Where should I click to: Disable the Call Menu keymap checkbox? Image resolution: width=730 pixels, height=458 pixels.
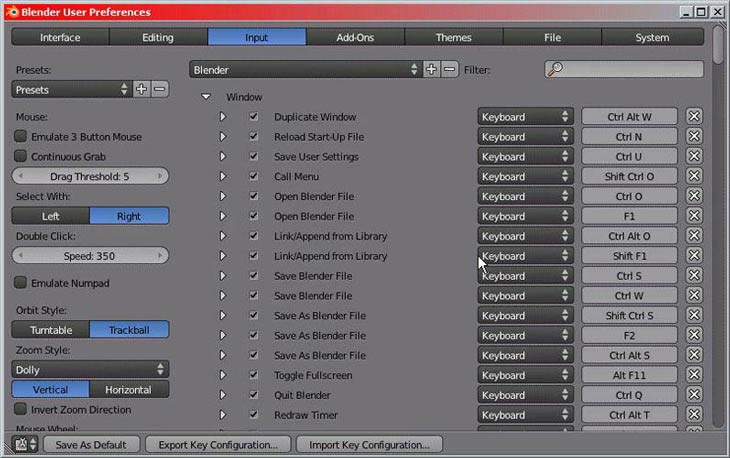(x=253, y=176)
